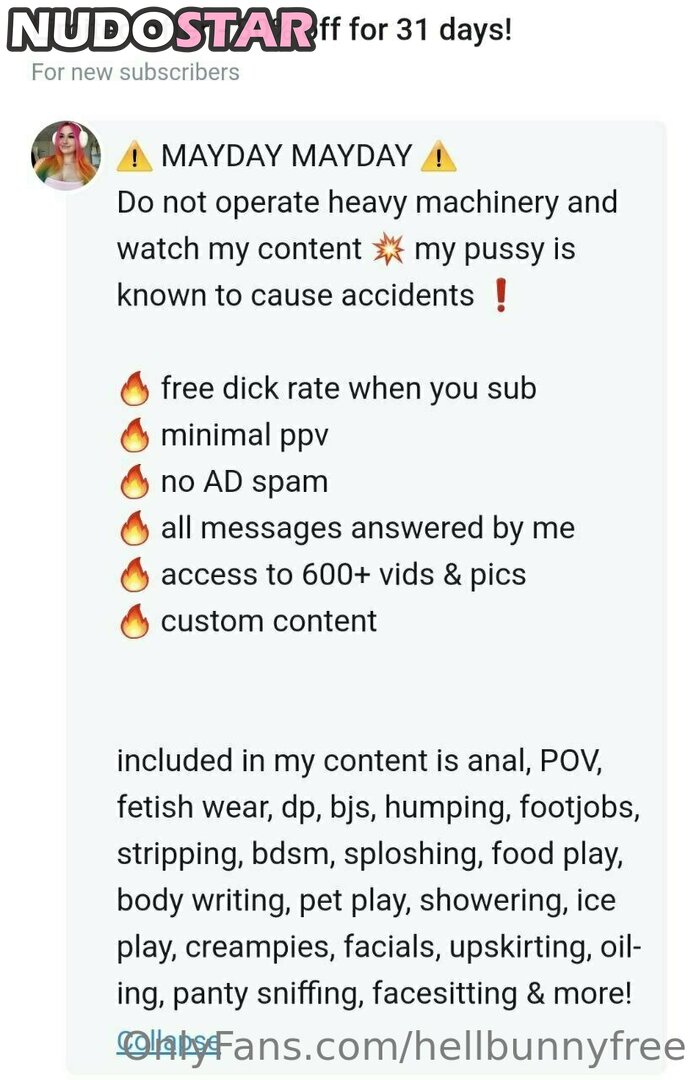This screenshot has height=1080, width=698.
Task: Click the off for 31 days offer text
Action: 414,29
